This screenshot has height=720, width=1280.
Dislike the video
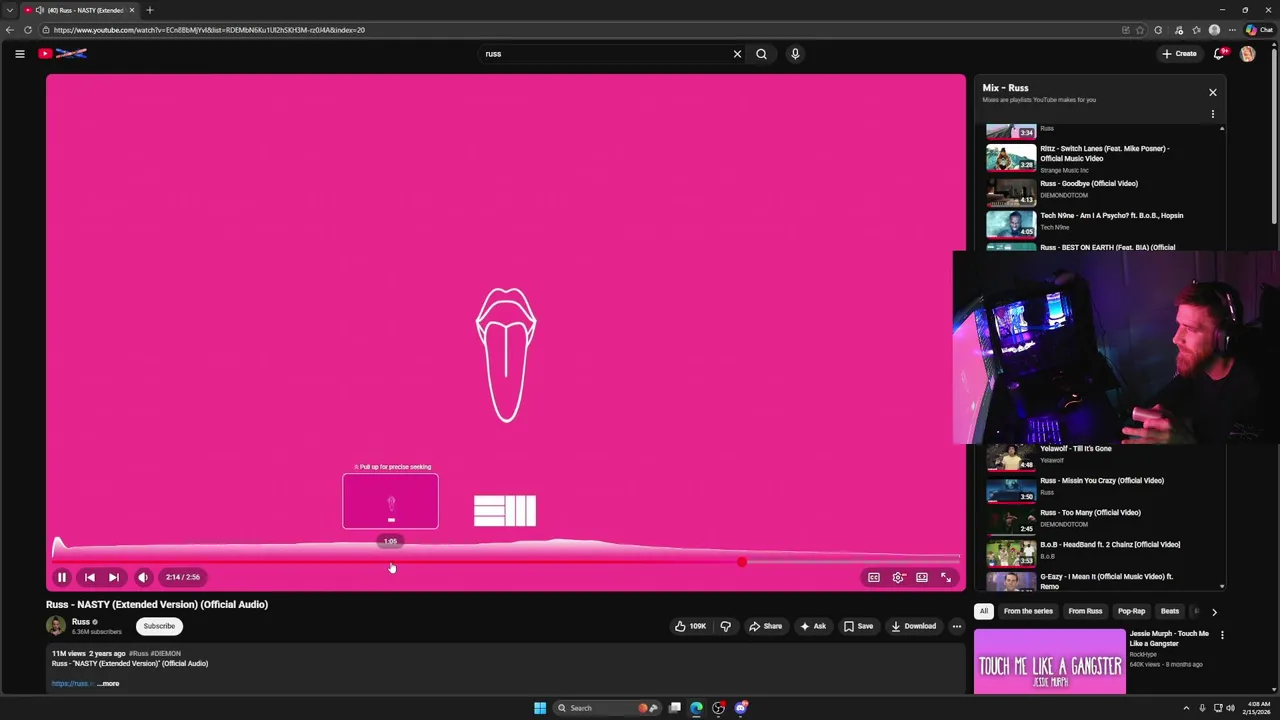[x=725, y=626]
